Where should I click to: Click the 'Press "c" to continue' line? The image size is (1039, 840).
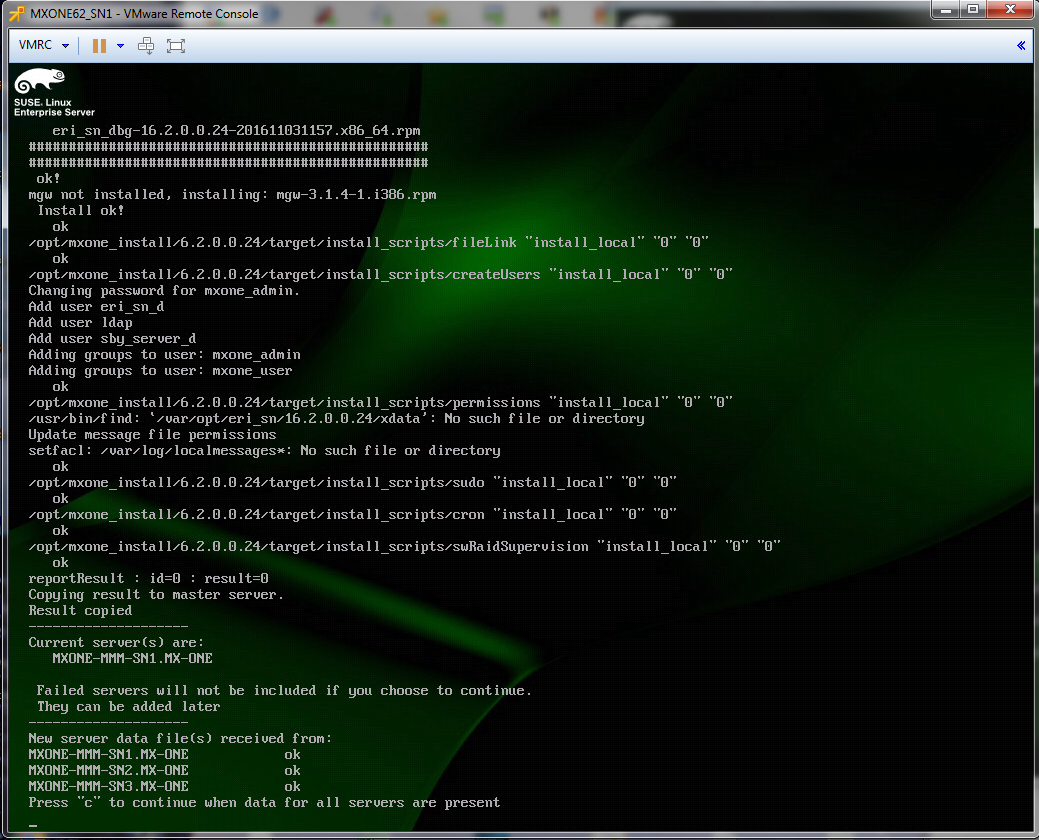[264, 802]
